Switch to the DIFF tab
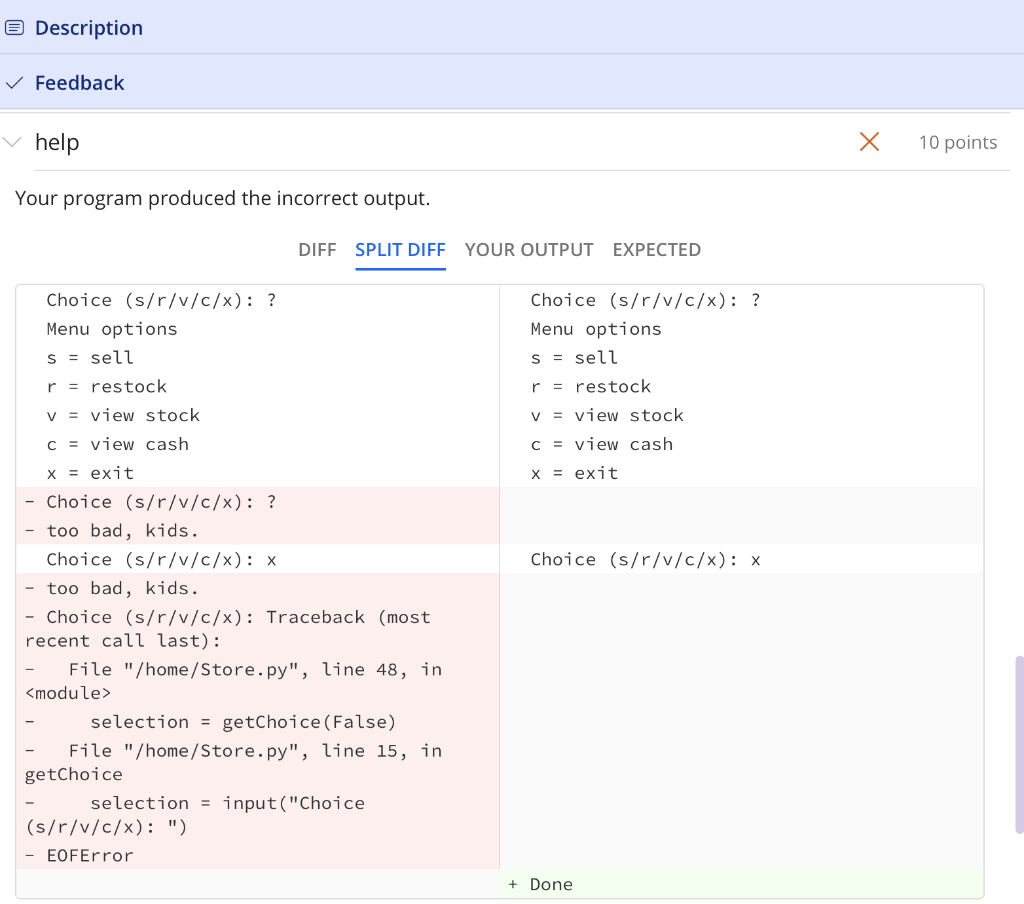This screenshot has width=1024, height=904. [x=317, y=250]
